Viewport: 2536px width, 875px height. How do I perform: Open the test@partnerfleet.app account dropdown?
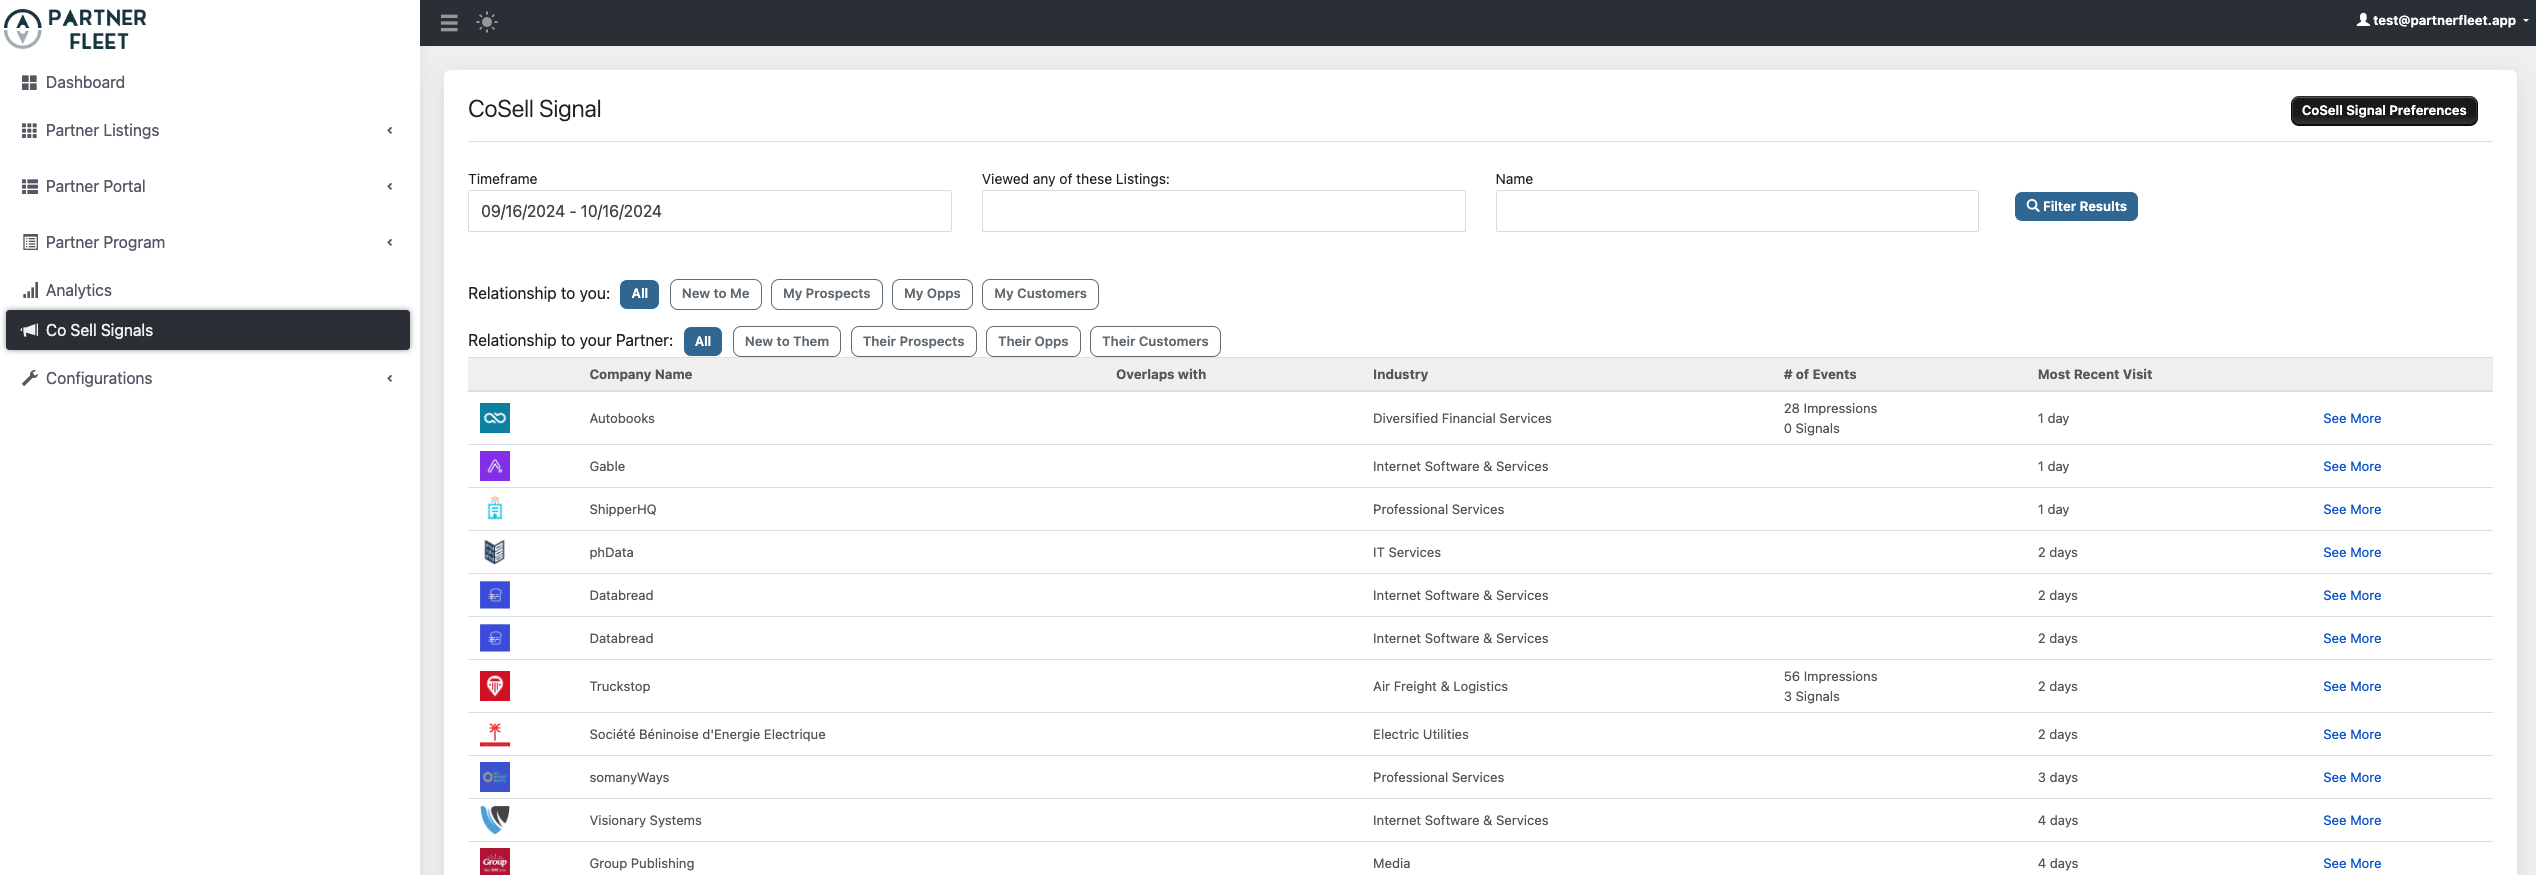(x=2443, y=20)
